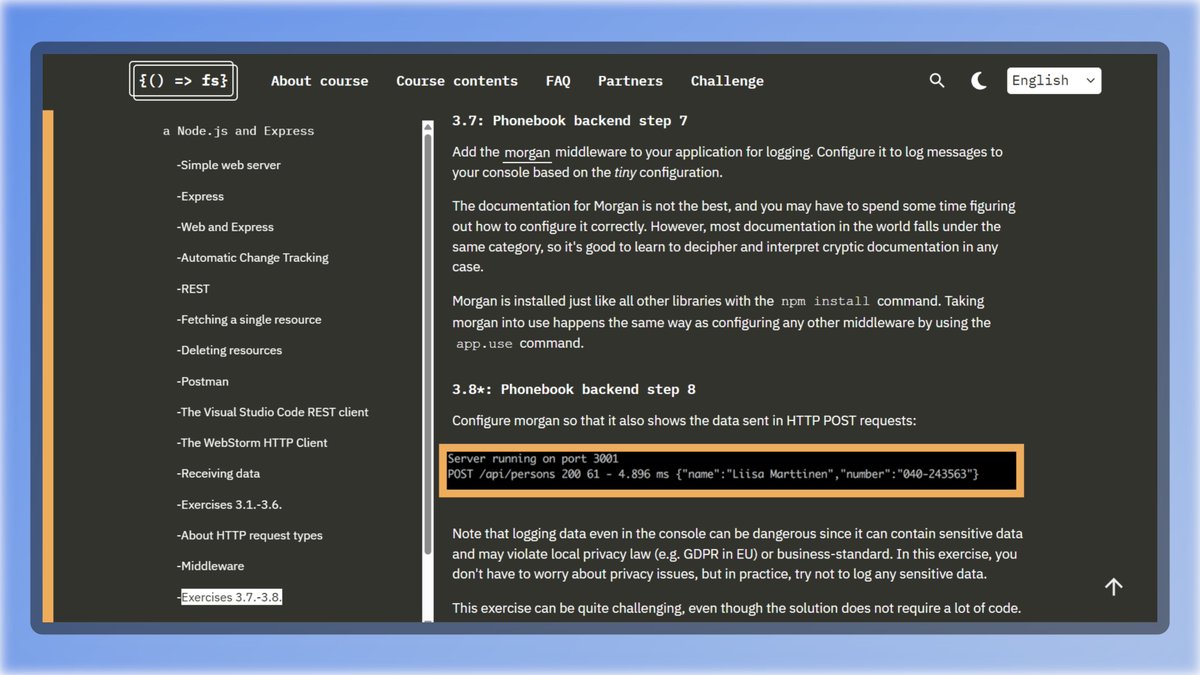Screen dimensions: 1200x675
Task: Go to About HTTP request types
Action: click(250, 536)
